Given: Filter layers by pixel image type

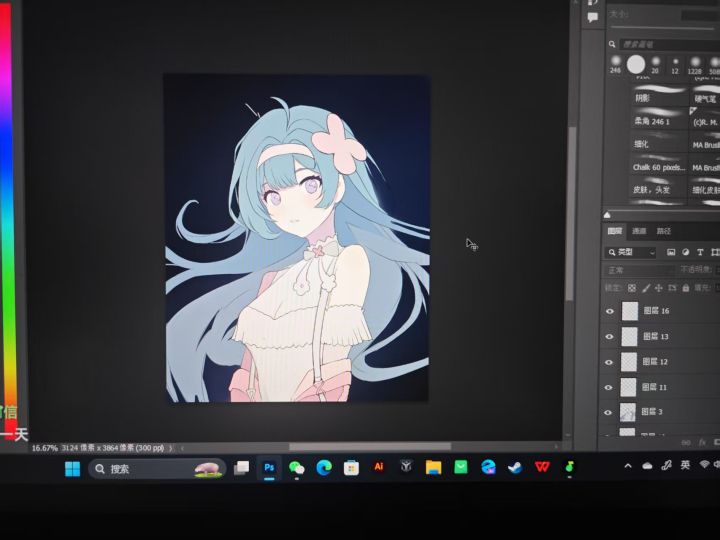Looking at the screenshot, I should [x=671, y=252].
